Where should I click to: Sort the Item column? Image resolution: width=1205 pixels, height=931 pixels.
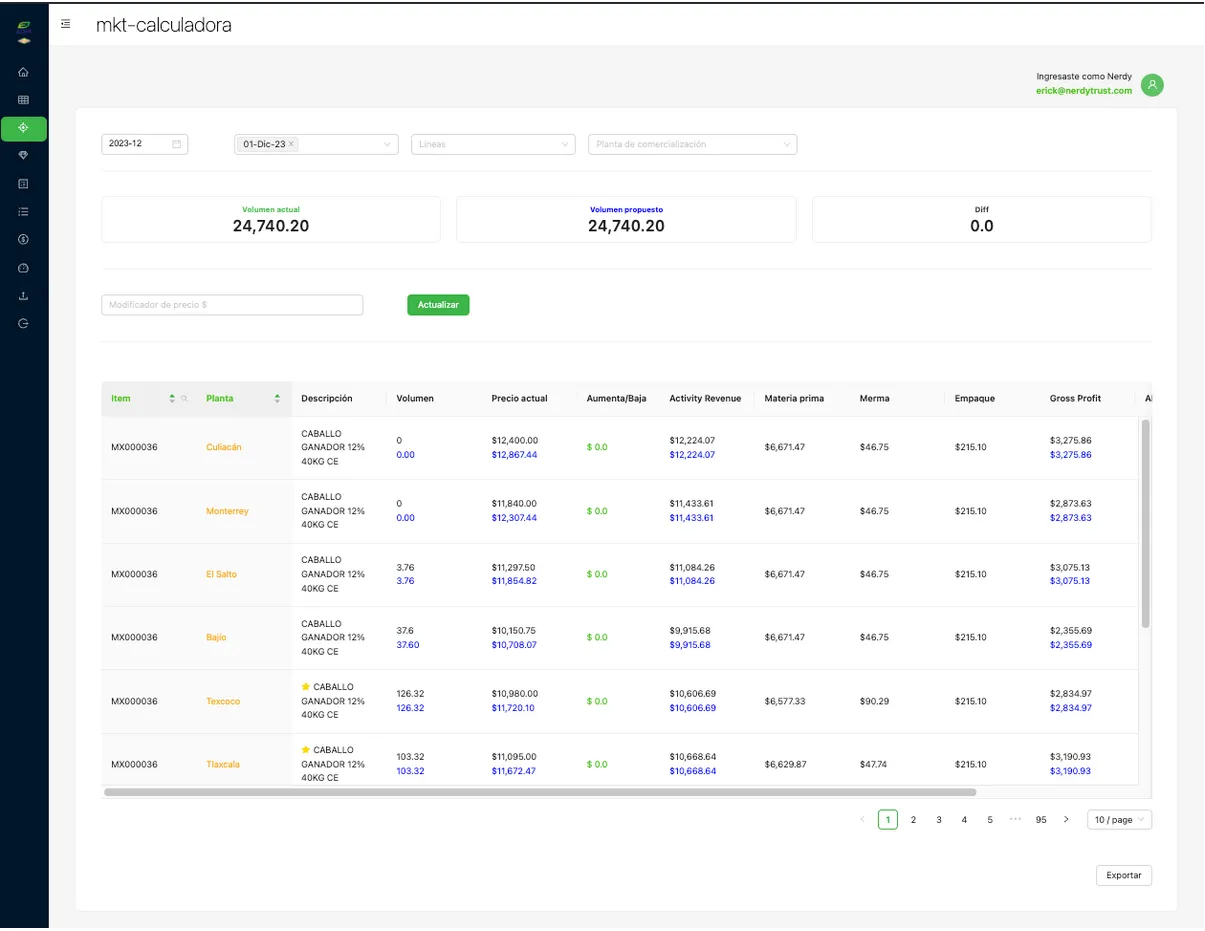pyautogui.click(x=172, y=398)
